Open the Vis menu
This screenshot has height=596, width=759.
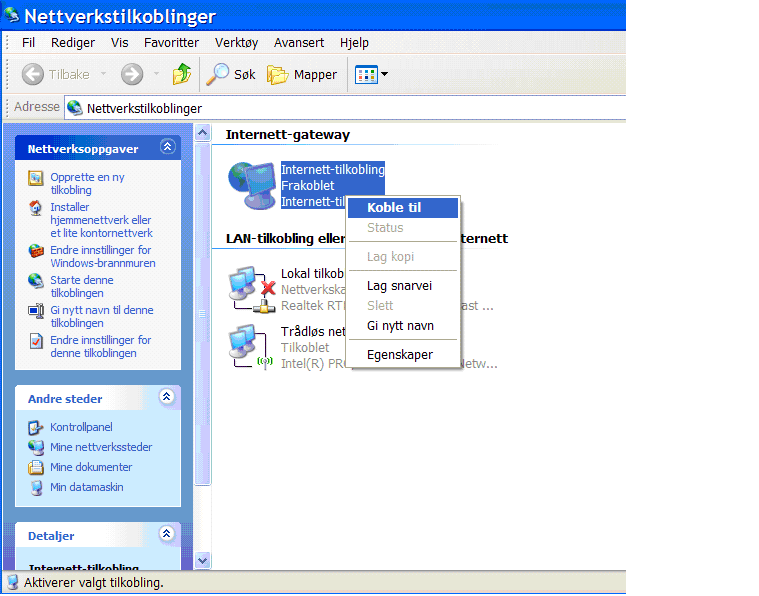pyautogui.click(x=120, y=43)
